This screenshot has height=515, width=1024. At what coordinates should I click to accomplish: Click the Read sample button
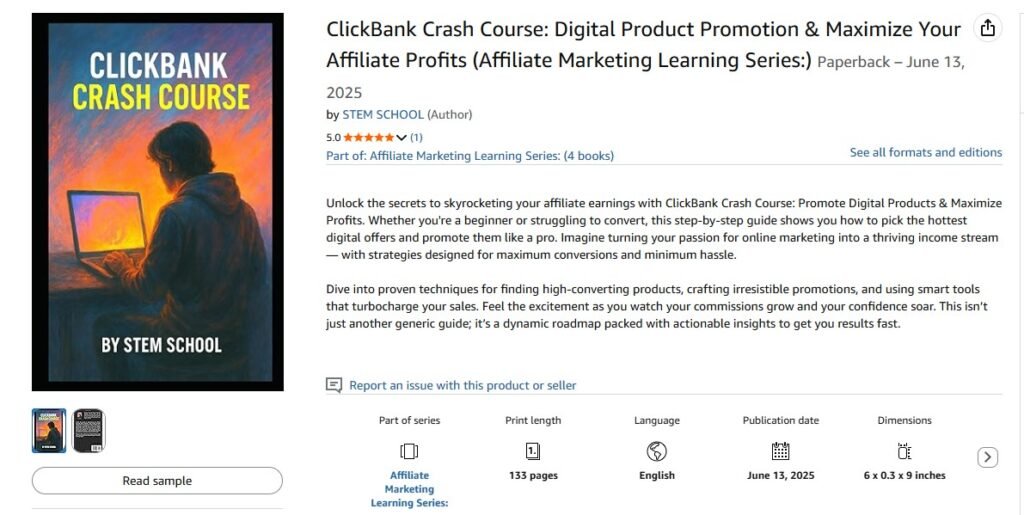click(x=157, y=481)
